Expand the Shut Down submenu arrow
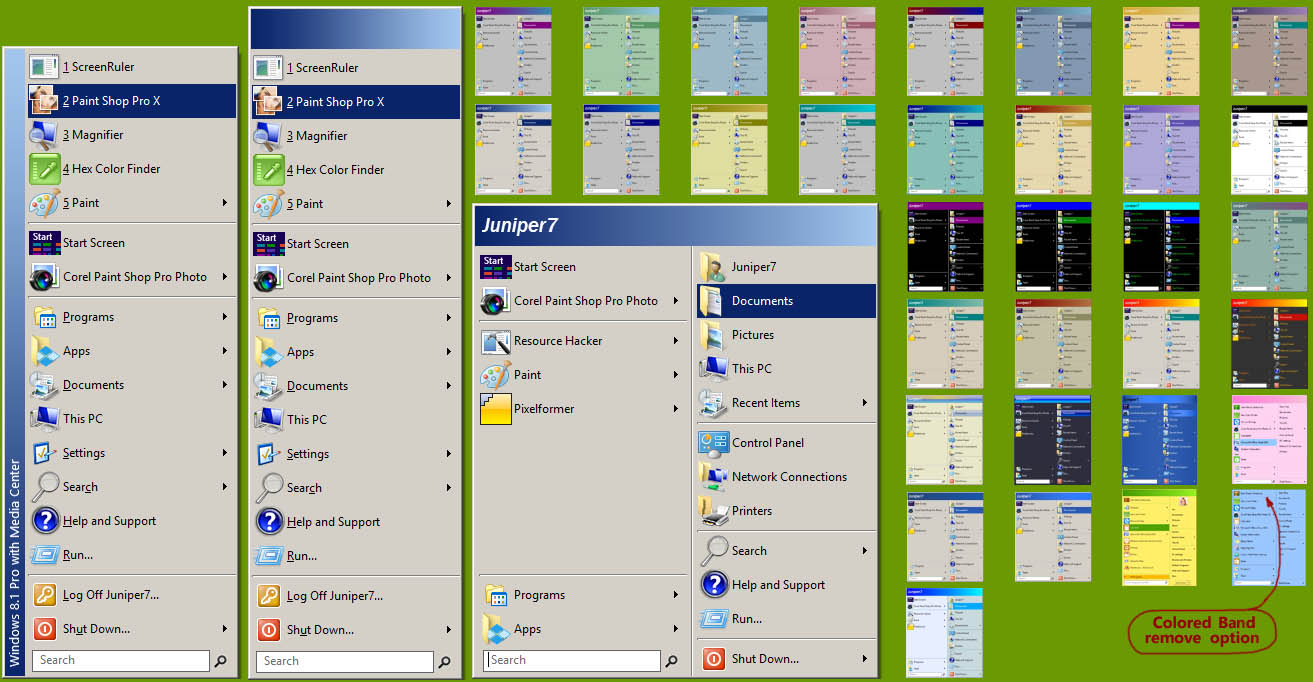Image resolution: width=1313 pixels, height=682 pixels. [x=862, y=658]
